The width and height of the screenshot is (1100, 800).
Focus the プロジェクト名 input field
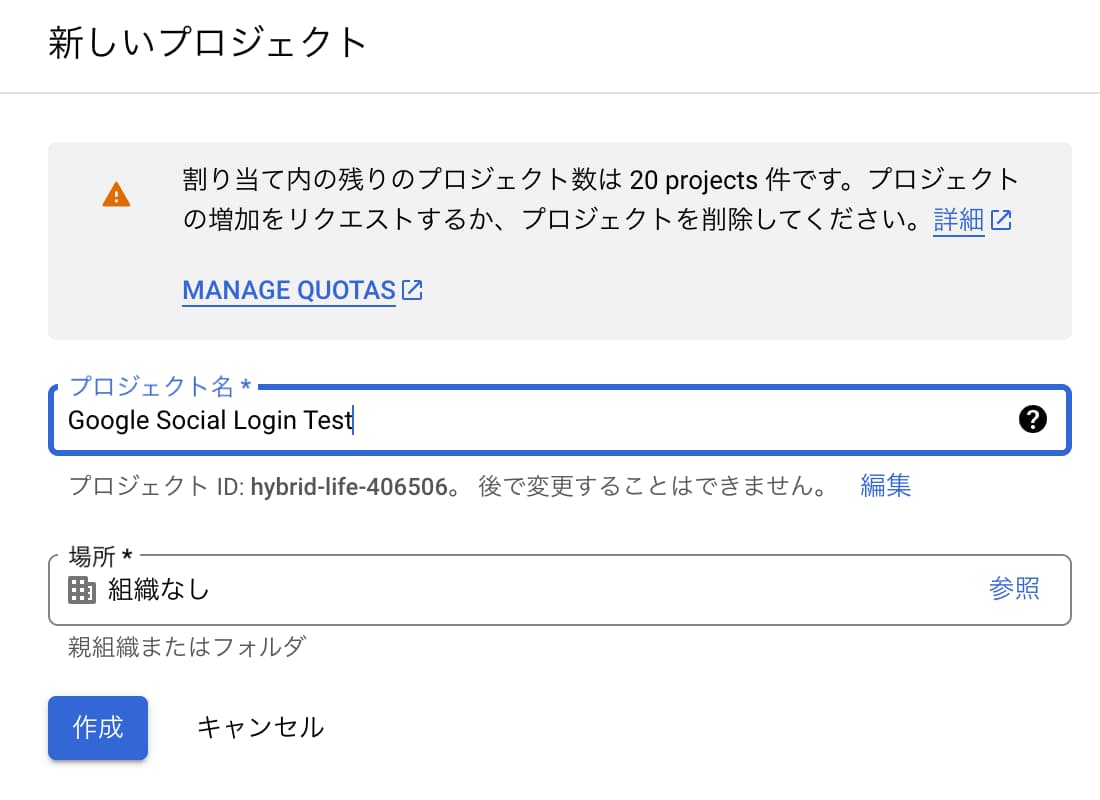click(559, 420)
